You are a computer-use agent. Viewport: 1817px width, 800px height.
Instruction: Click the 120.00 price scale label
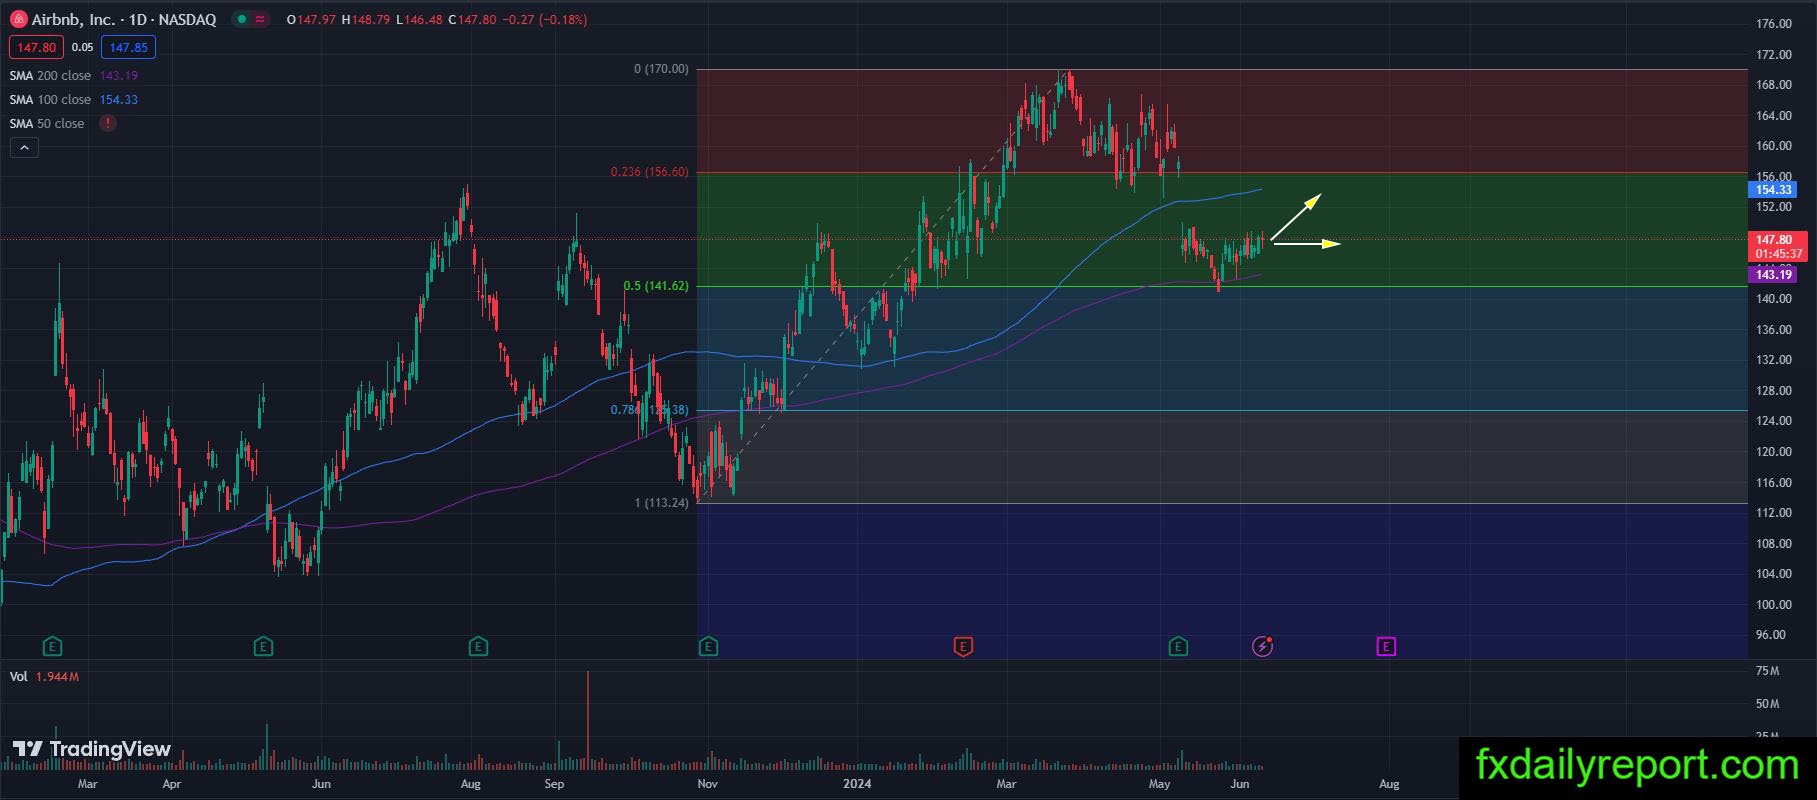click(x=1773, y=452)
